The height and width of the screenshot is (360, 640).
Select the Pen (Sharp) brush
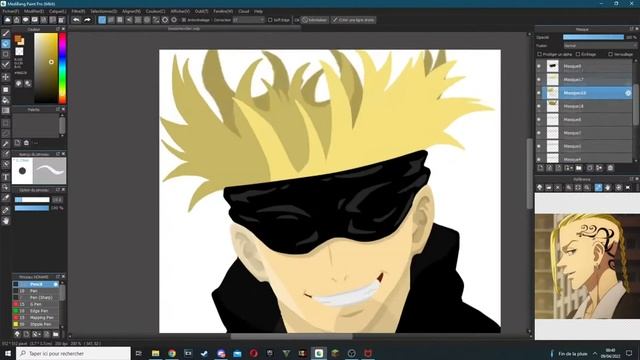tap(36, 298)
